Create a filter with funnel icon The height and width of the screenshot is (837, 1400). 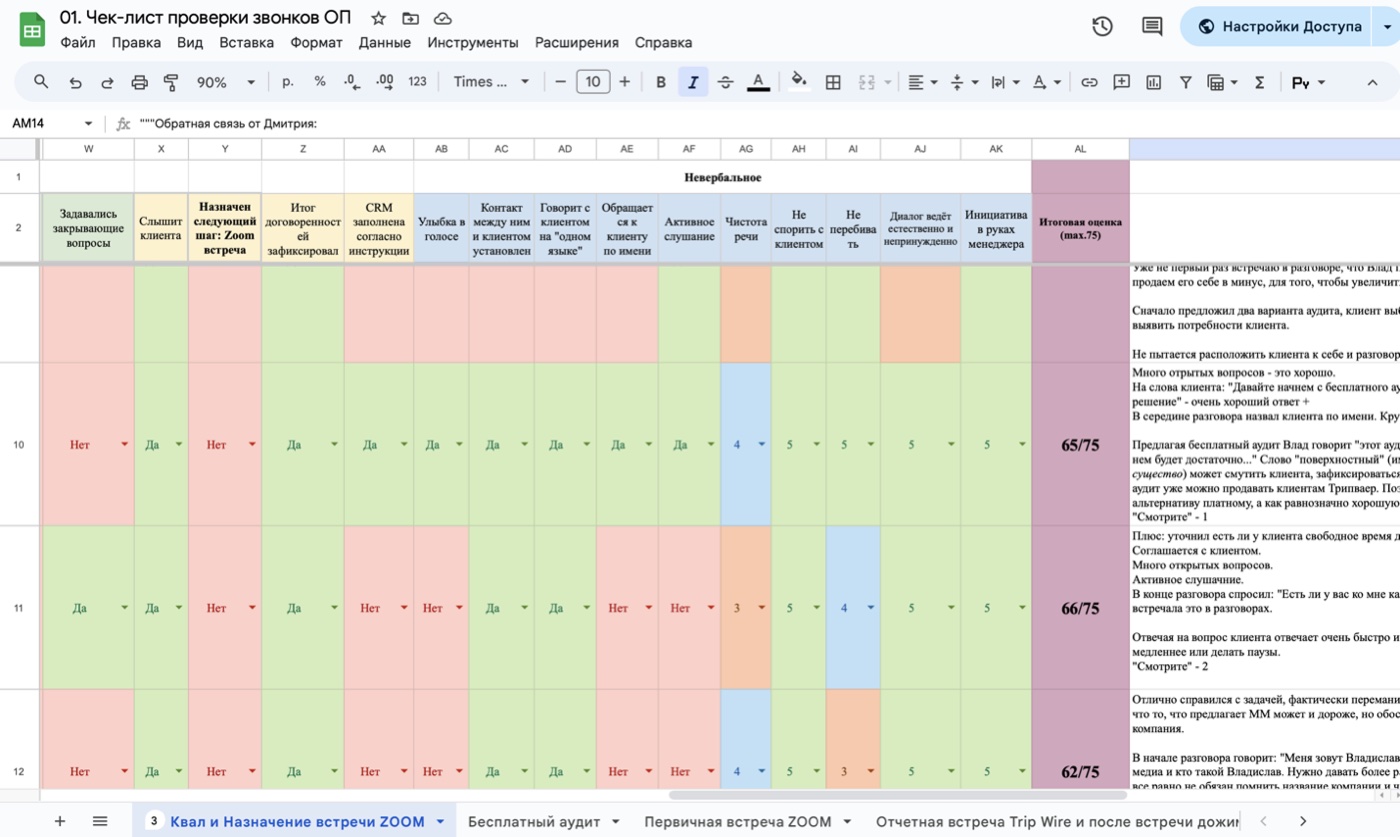1185,82
